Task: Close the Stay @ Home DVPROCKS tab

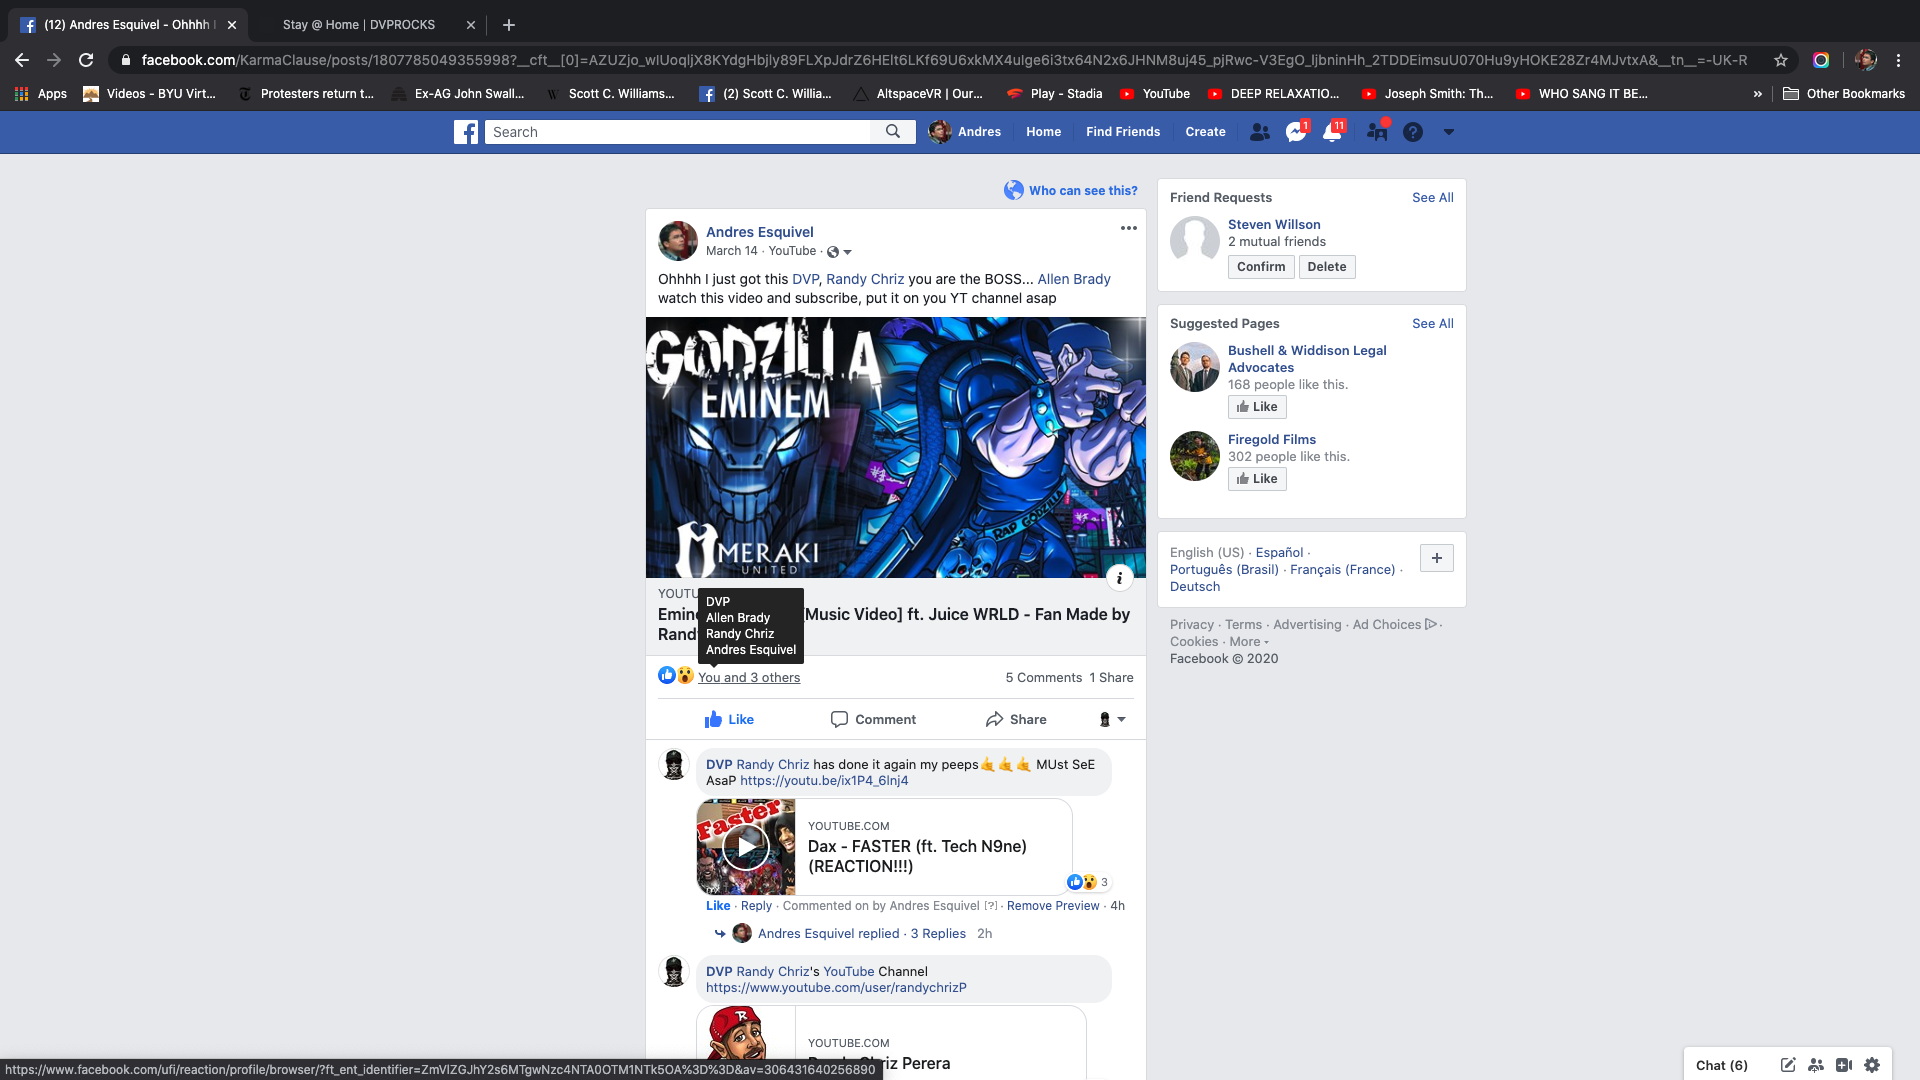Action: [x=471, y=25]
